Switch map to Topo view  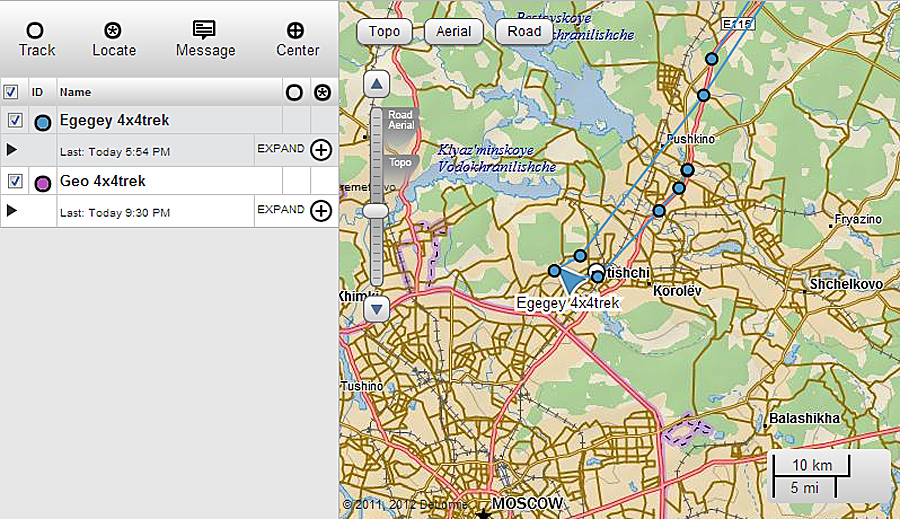coord(384,32)
